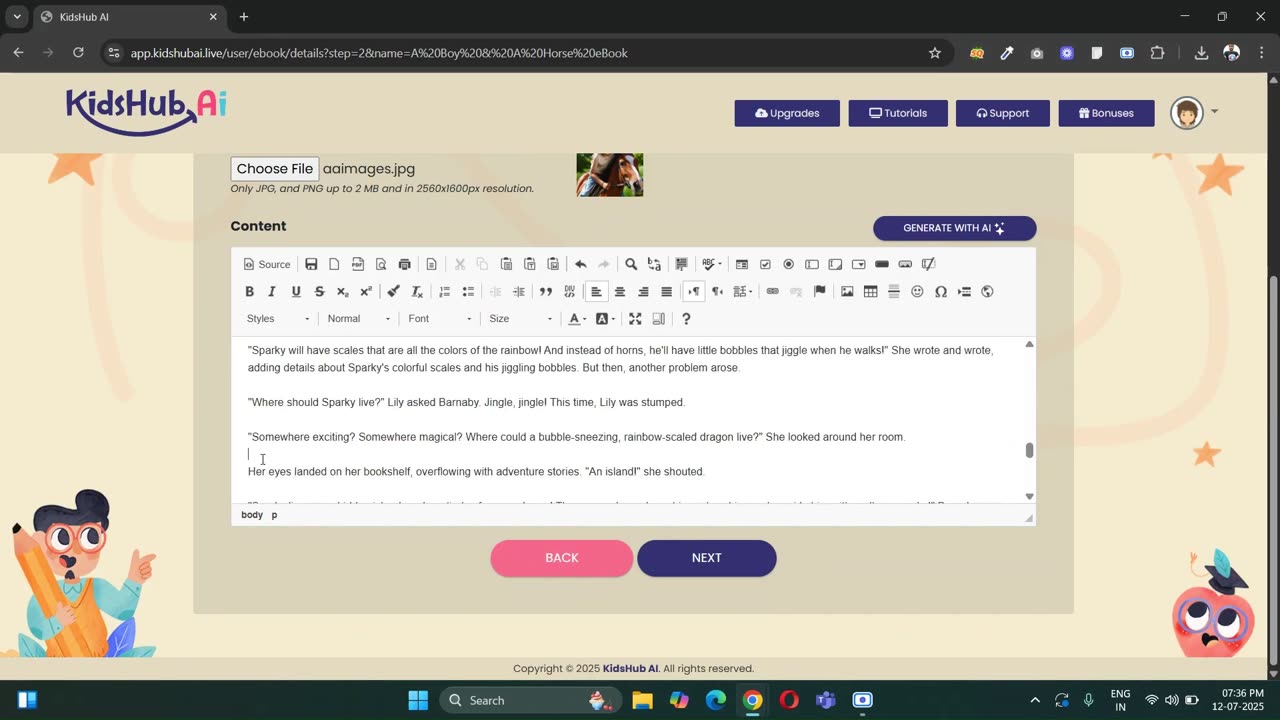1280x720 pixels.
Task: Click the Select All icon
Action: (681, 264)
